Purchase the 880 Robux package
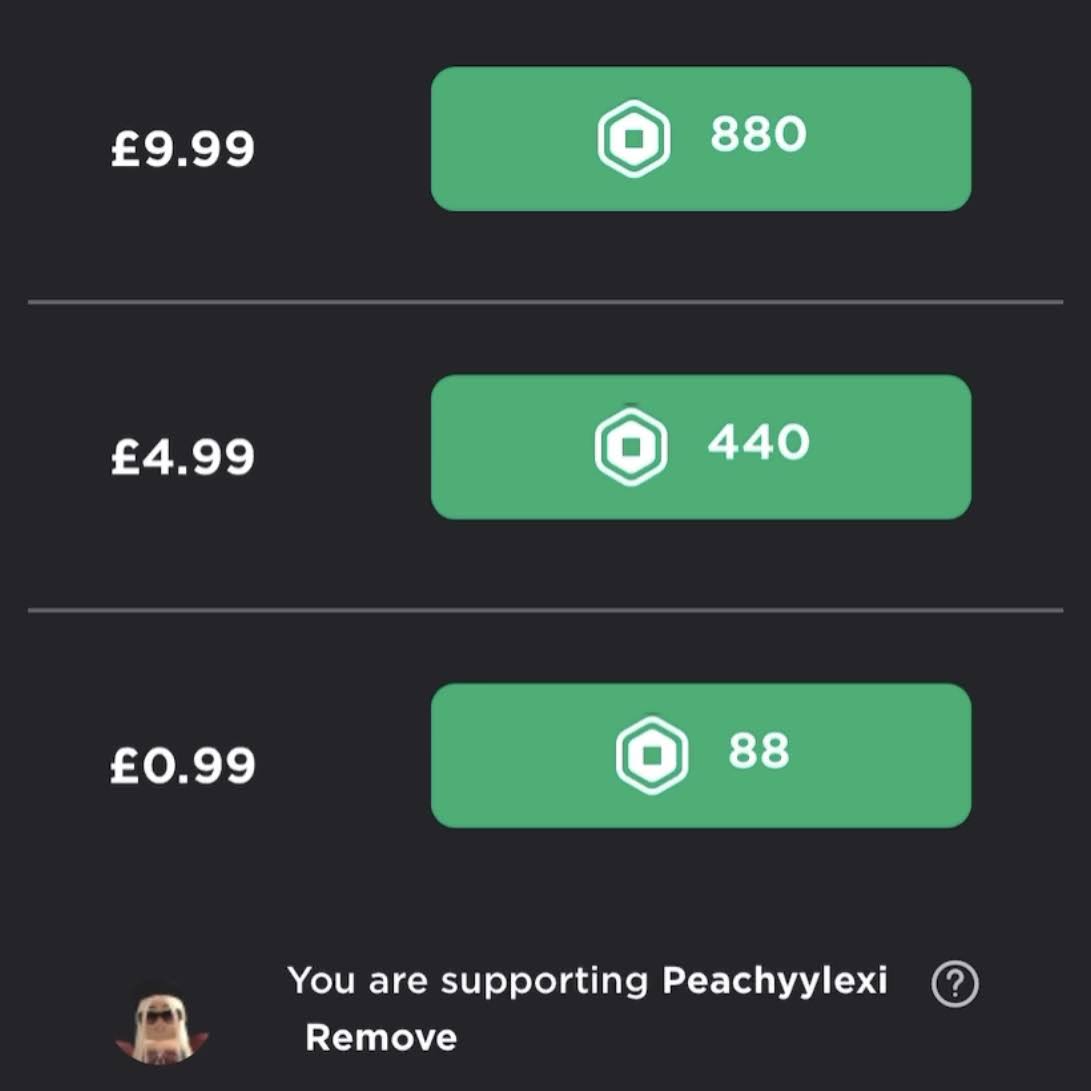The height and width of the screenshot is (1091, 1091). (x=700, y=139)
